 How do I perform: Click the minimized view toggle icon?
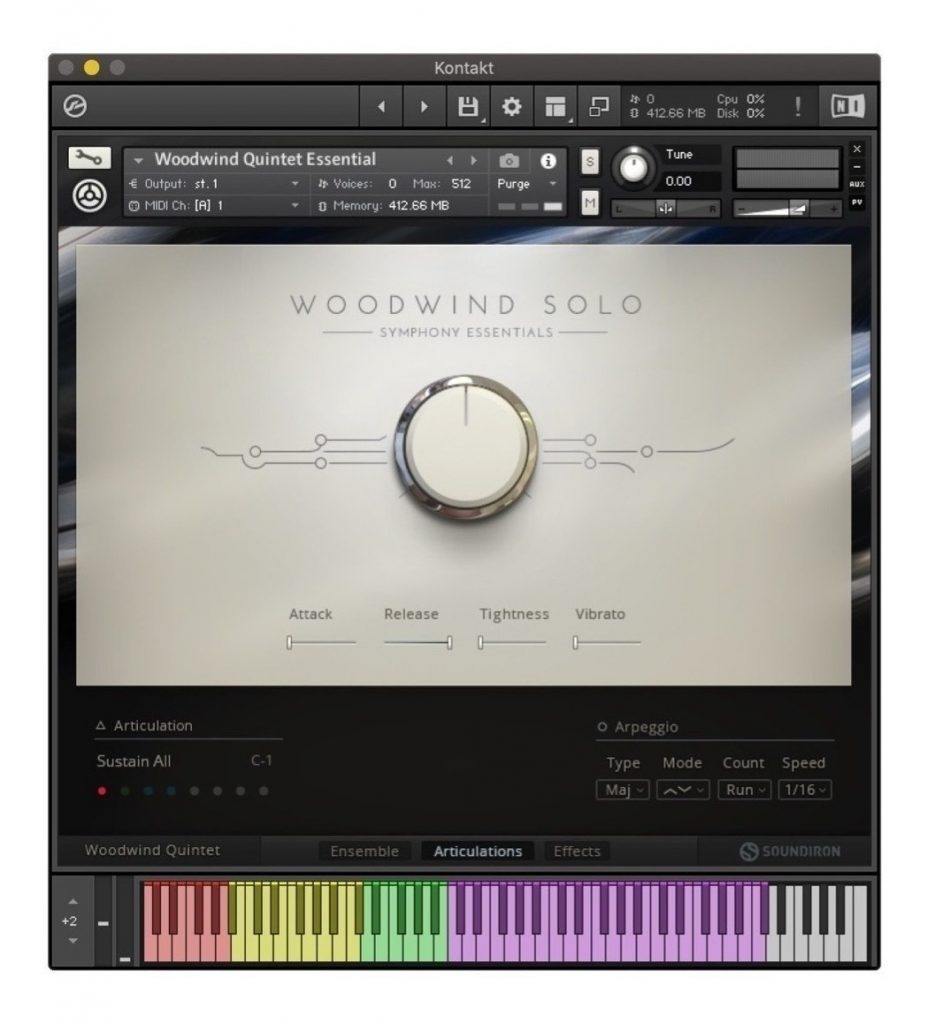click(x=598, y=106)
